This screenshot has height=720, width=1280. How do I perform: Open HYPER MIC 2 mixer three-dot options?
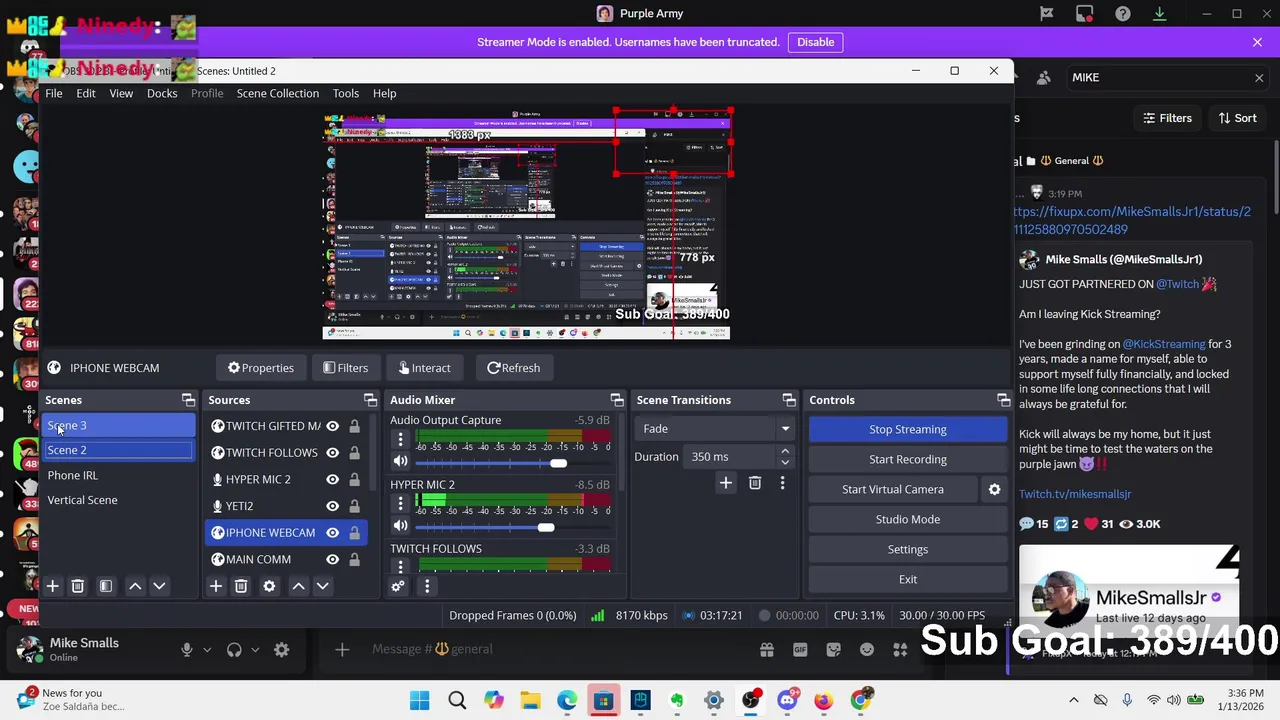[400, 503]
